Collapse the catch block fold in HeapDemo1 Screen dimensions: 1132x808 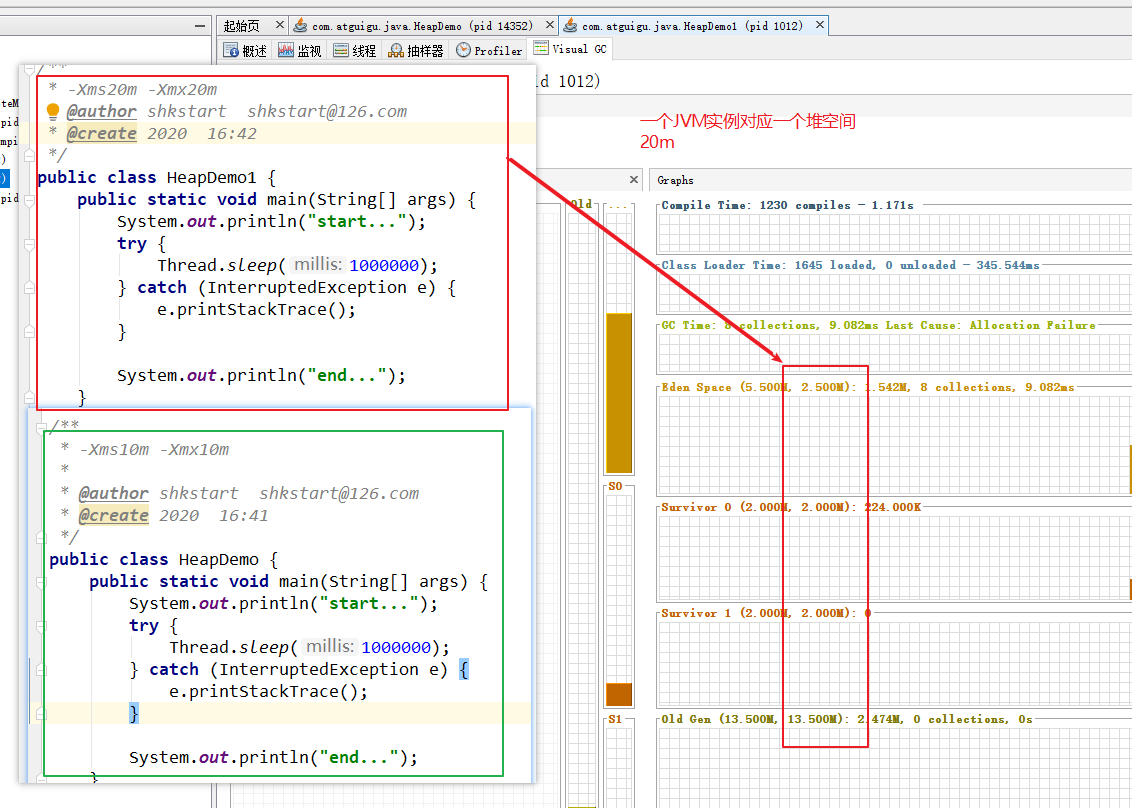pos(30,288)
